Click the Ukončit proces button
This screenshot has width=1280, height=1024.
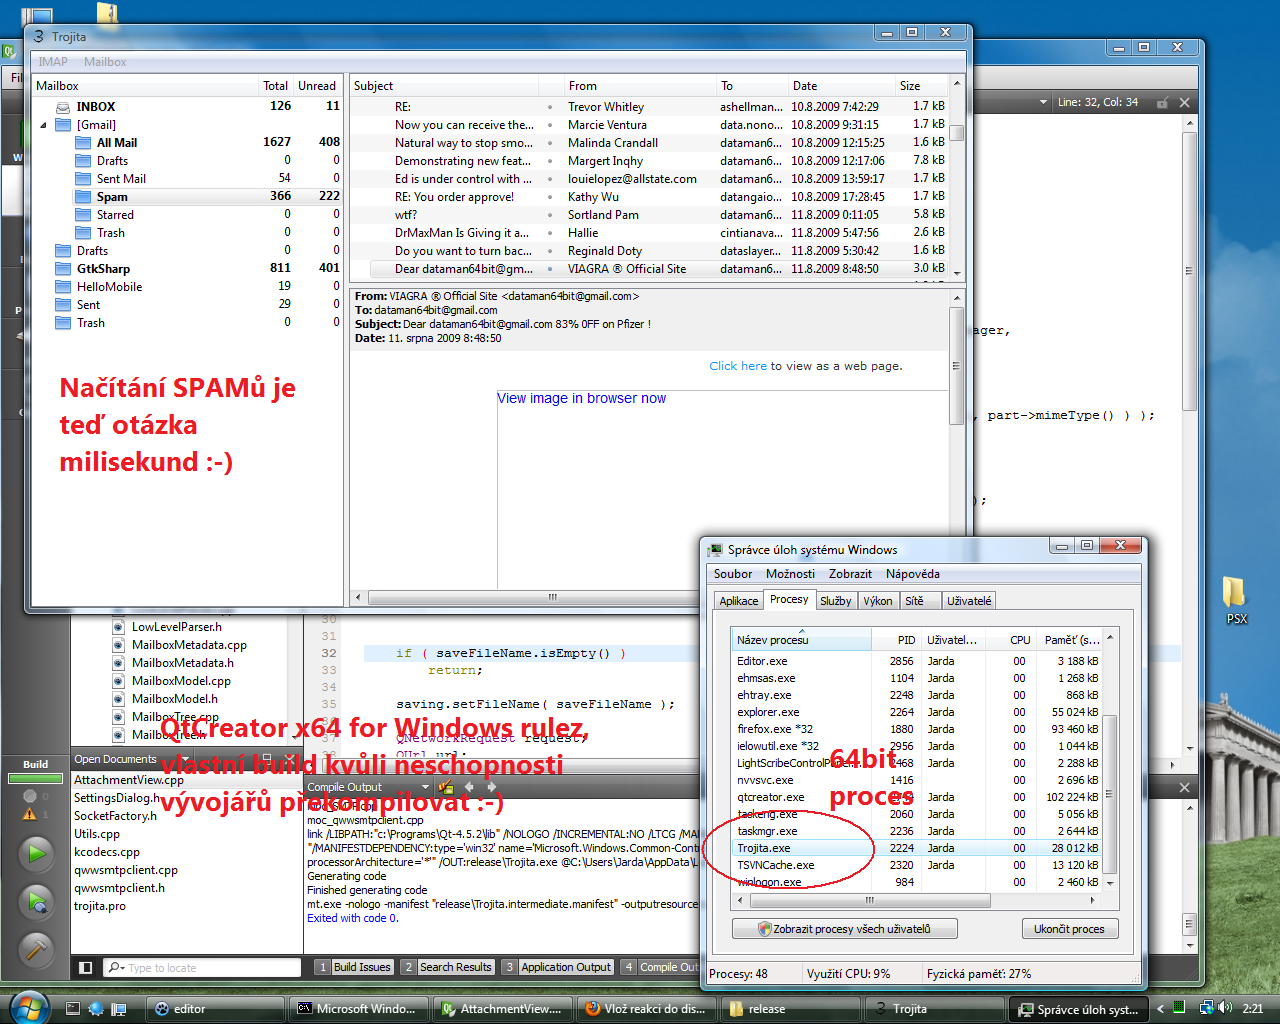[x=1069, y=929]
